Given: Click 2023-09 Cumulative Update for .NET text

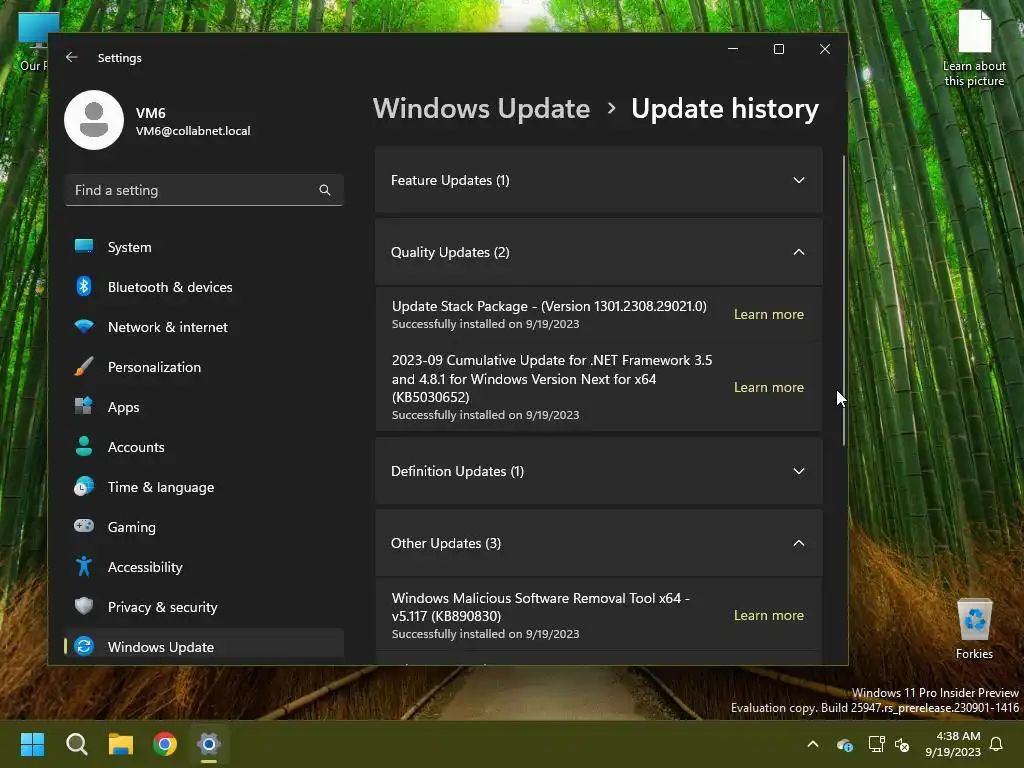Looking at the screenshot, I should [552, 379].
